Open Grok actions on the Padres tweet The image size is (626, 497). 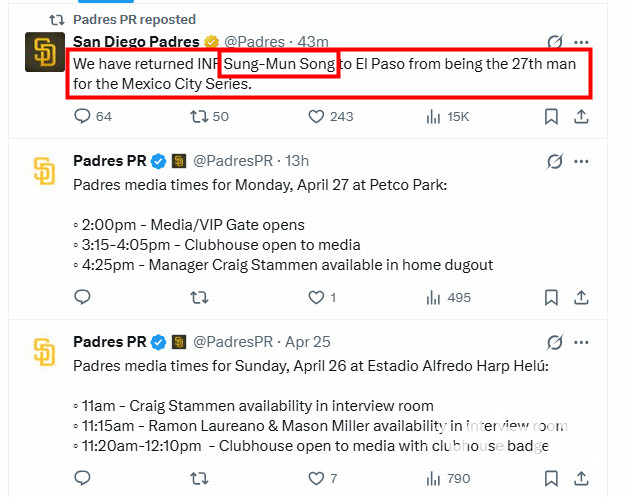coord(555,42)
